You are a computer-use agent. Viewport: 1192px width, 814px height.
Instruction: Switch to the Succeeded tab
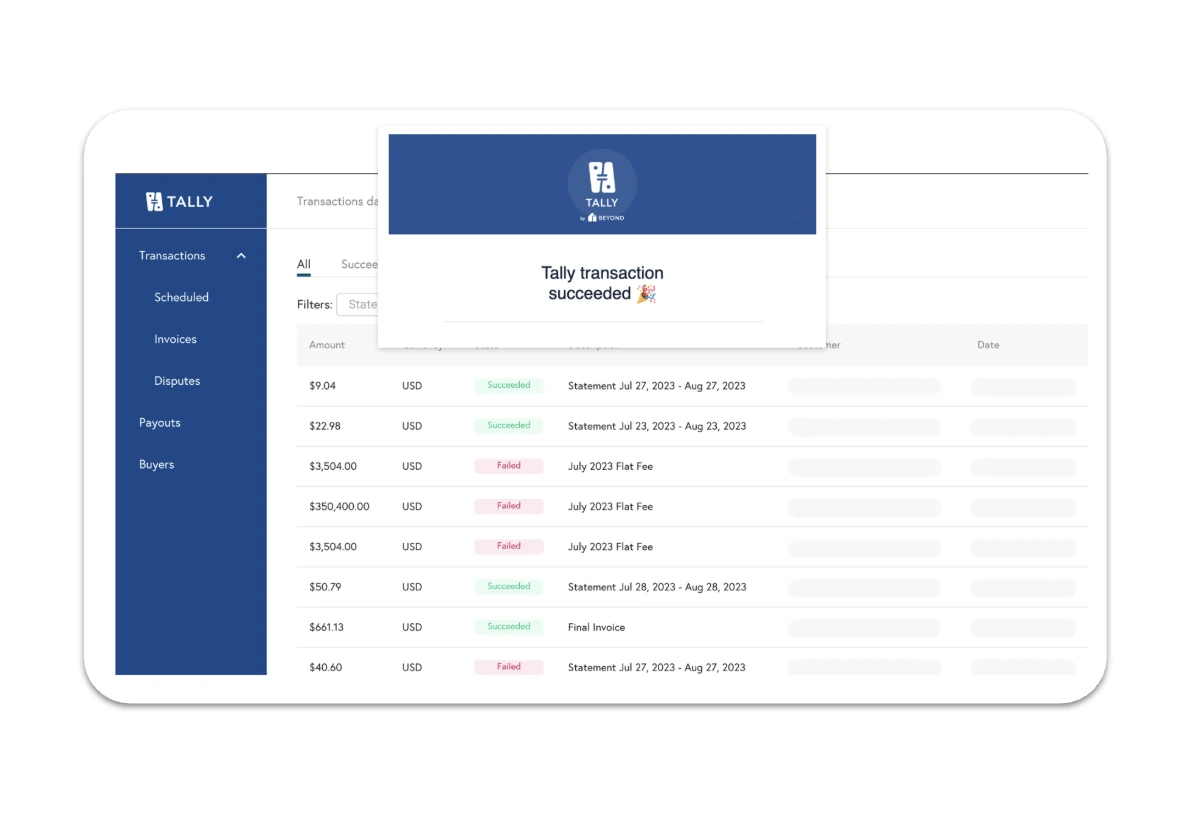pyautogui.click(x=362, y=264)
